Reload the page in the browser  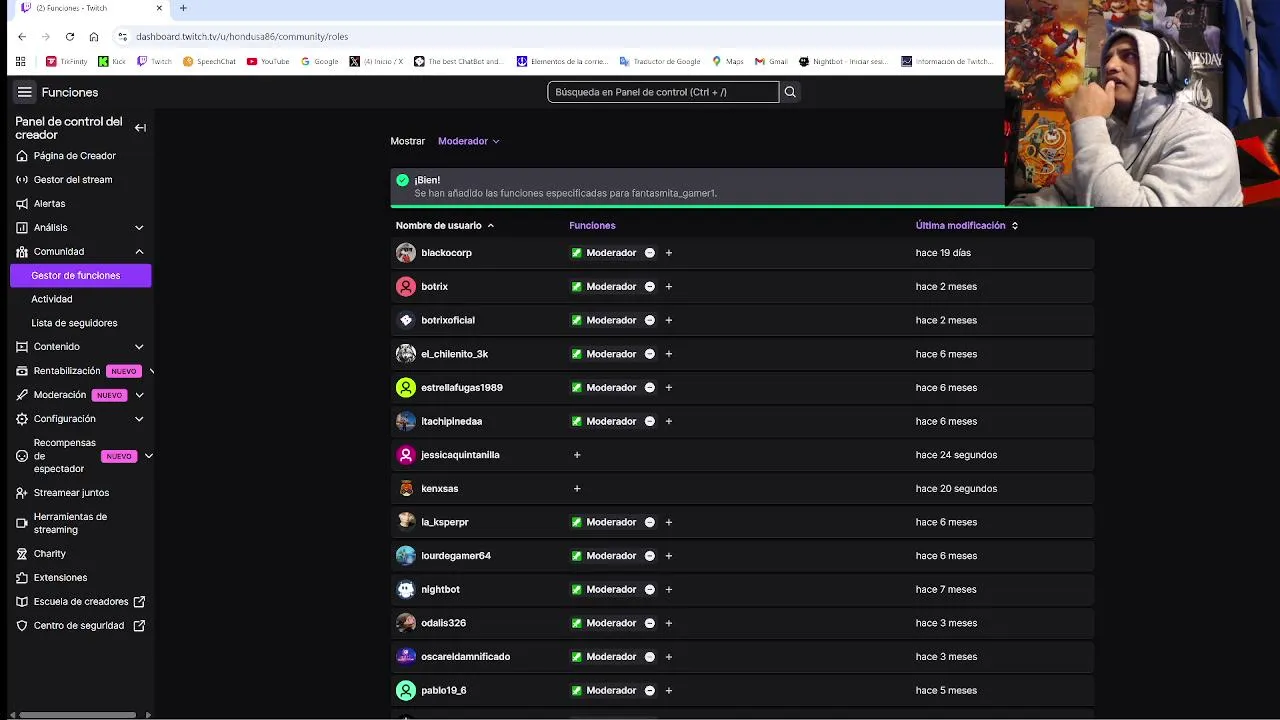pyautogui.click(x=70, y=37)
